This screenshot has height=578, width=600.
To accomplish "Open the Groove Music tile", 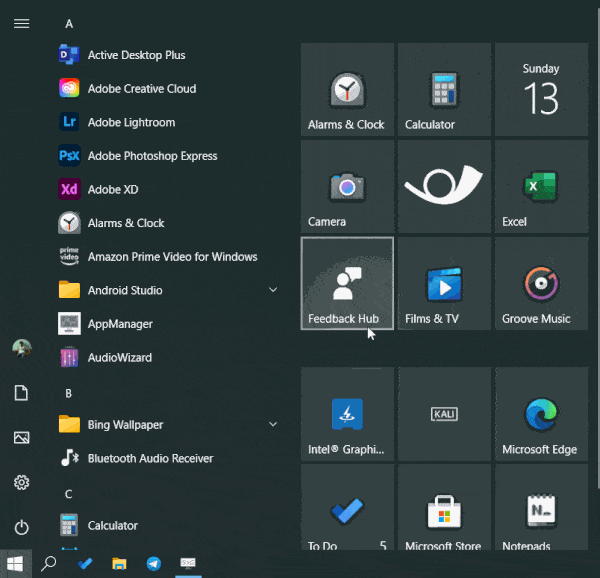I will coord(541,283).
